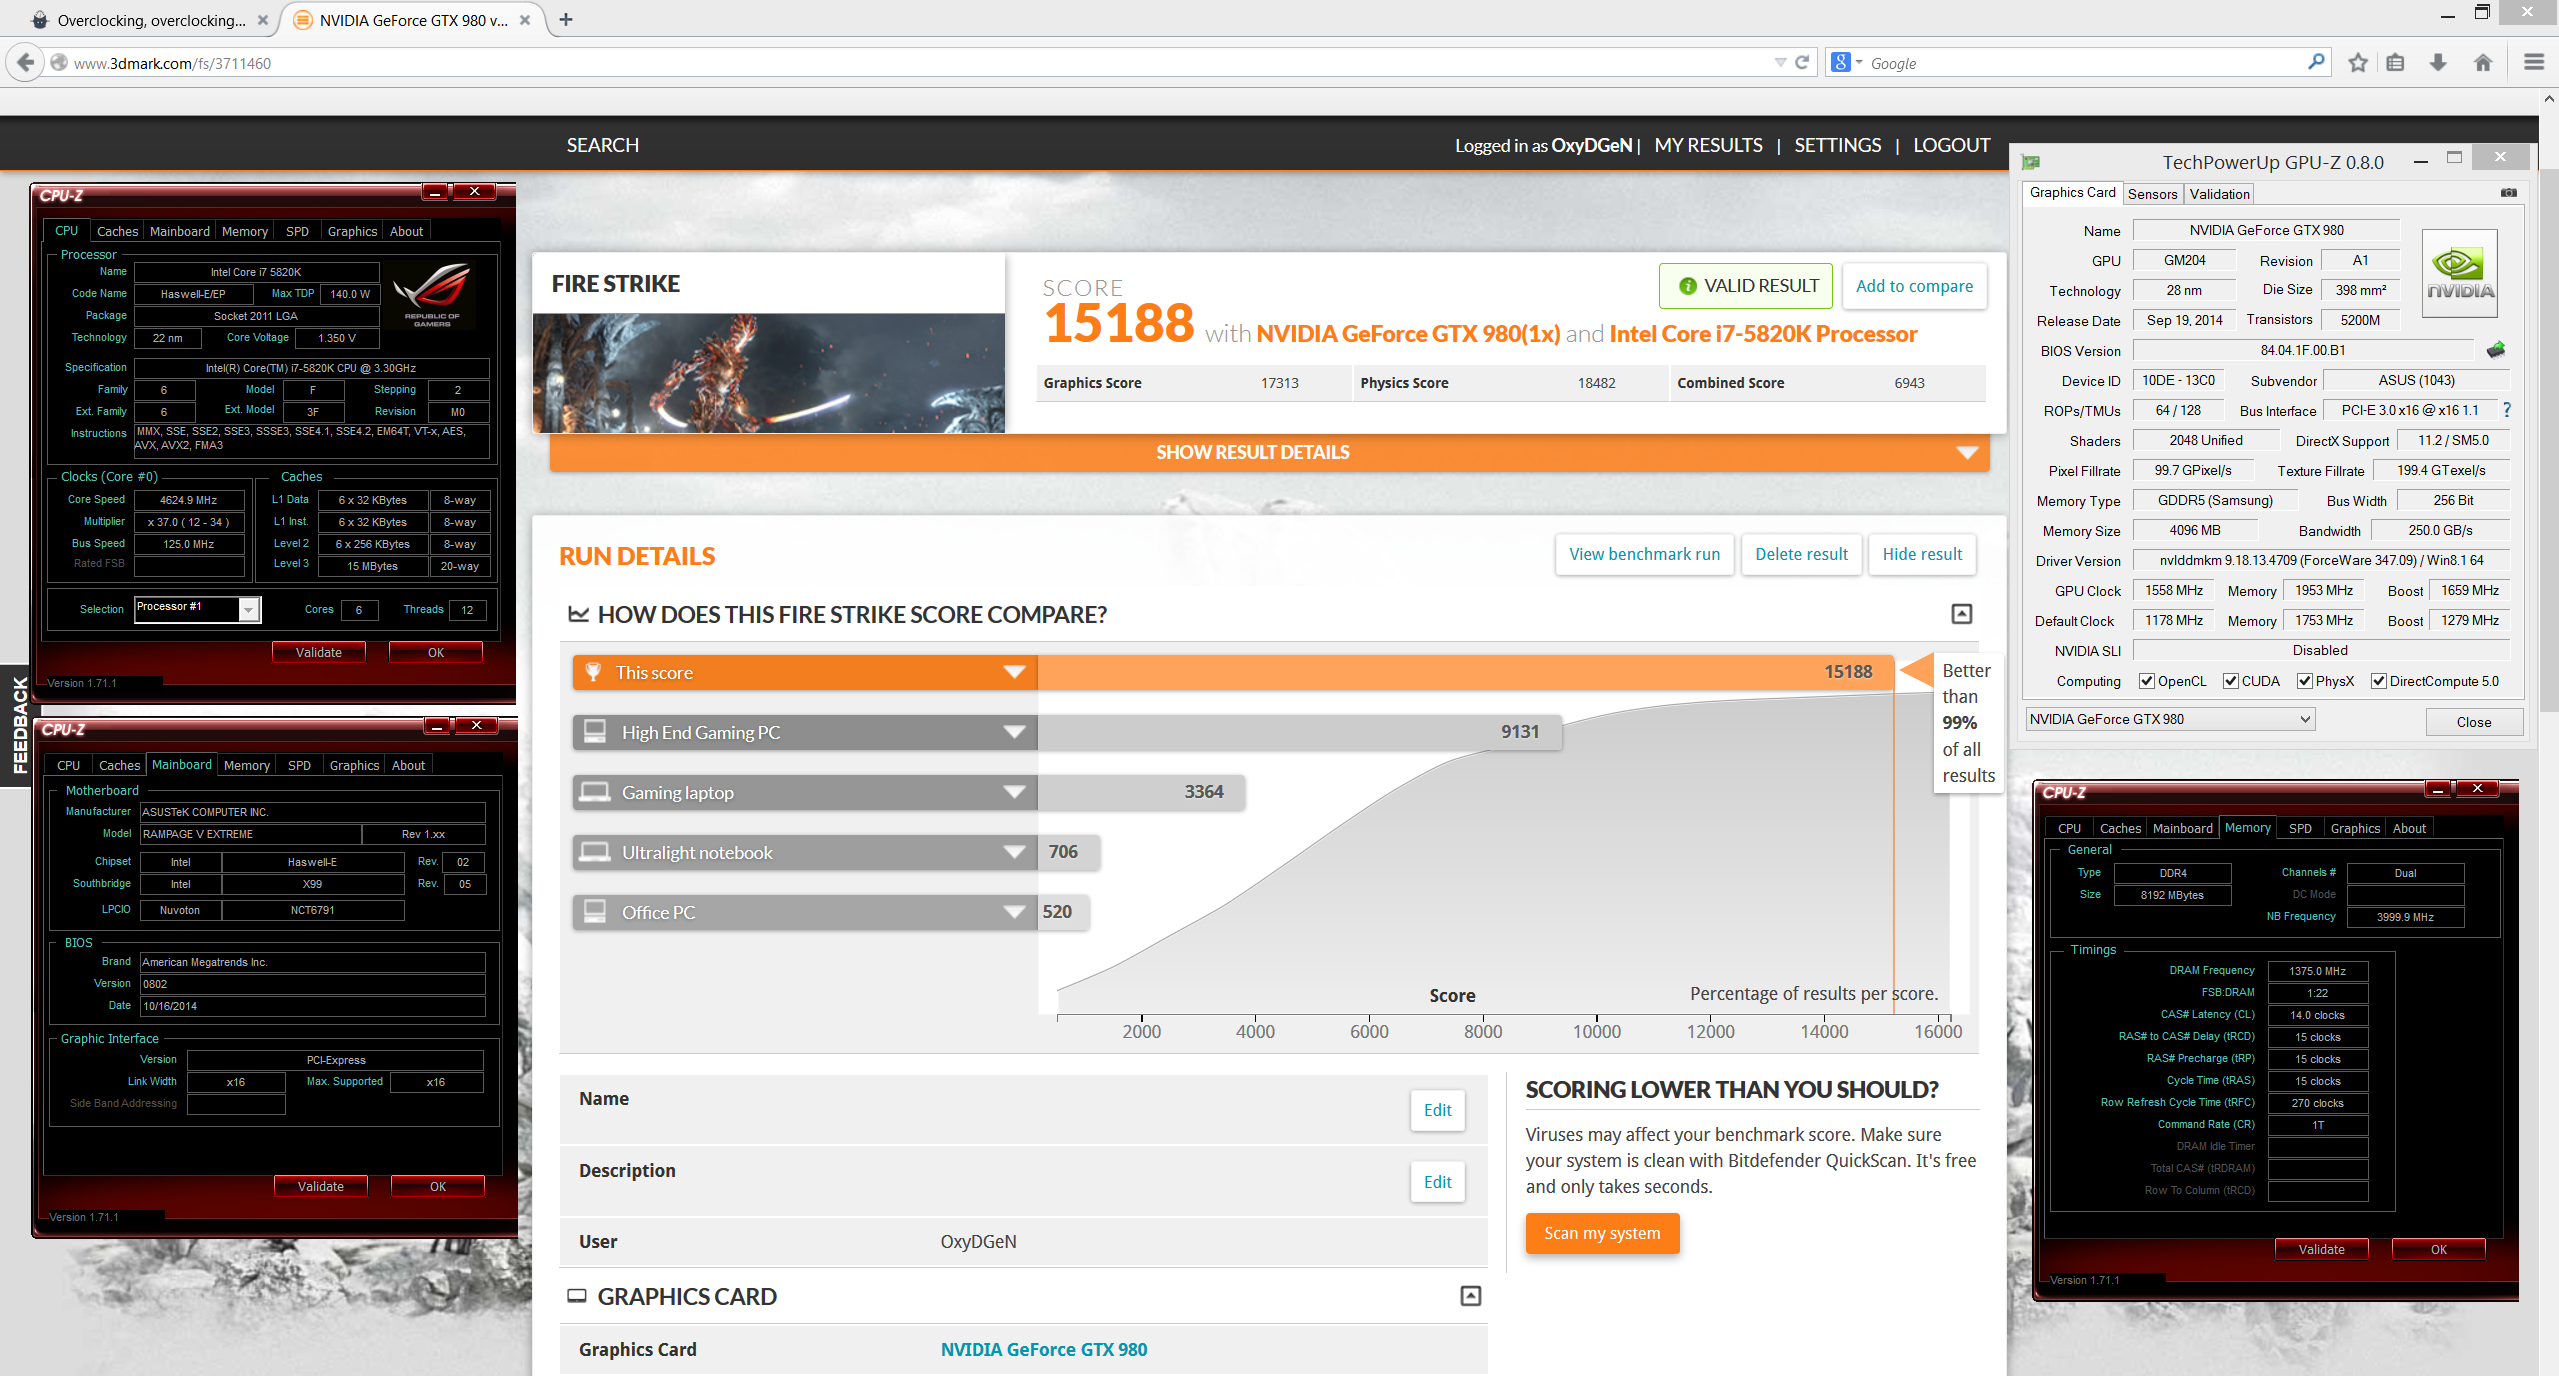Open the search engine selector Google icon
This screenshot has width=2559, height=1376.
pos(1848,63)
